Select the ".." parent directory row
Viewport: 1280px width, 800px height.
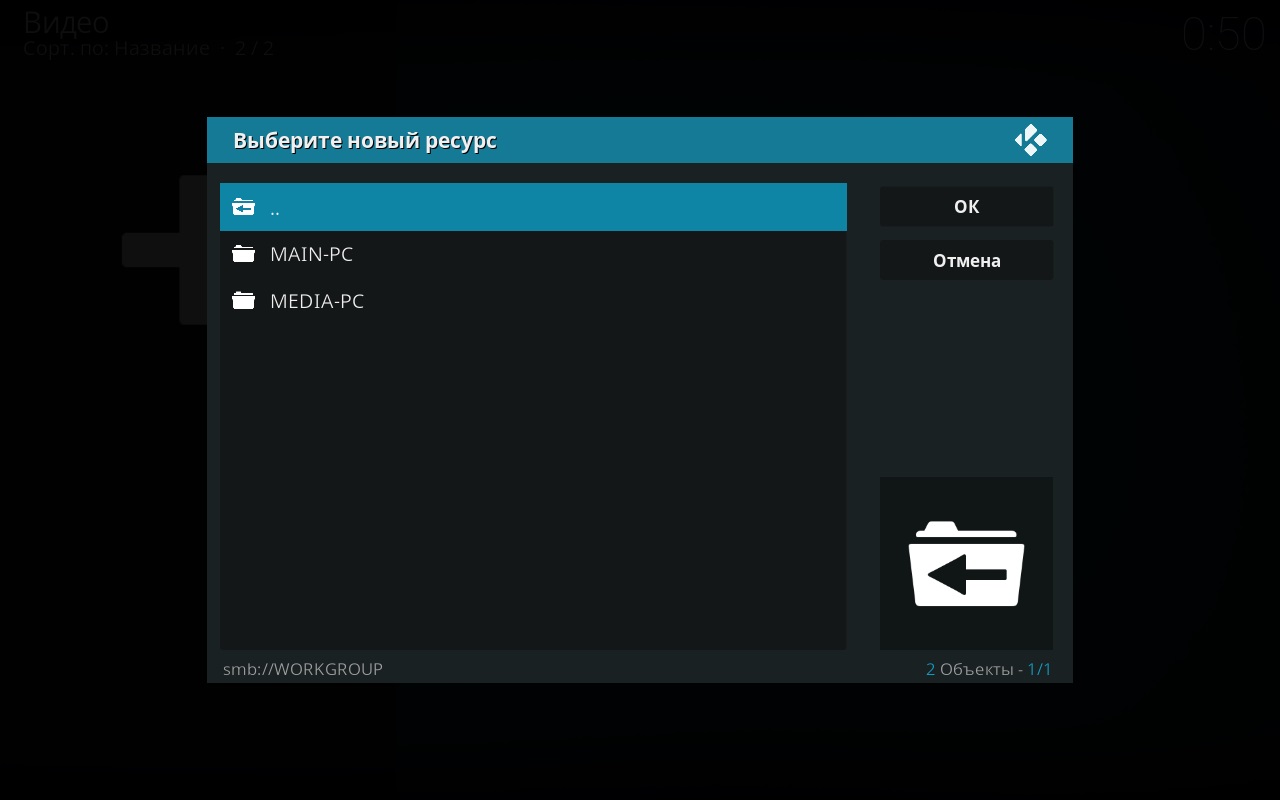tap(533, 207)
